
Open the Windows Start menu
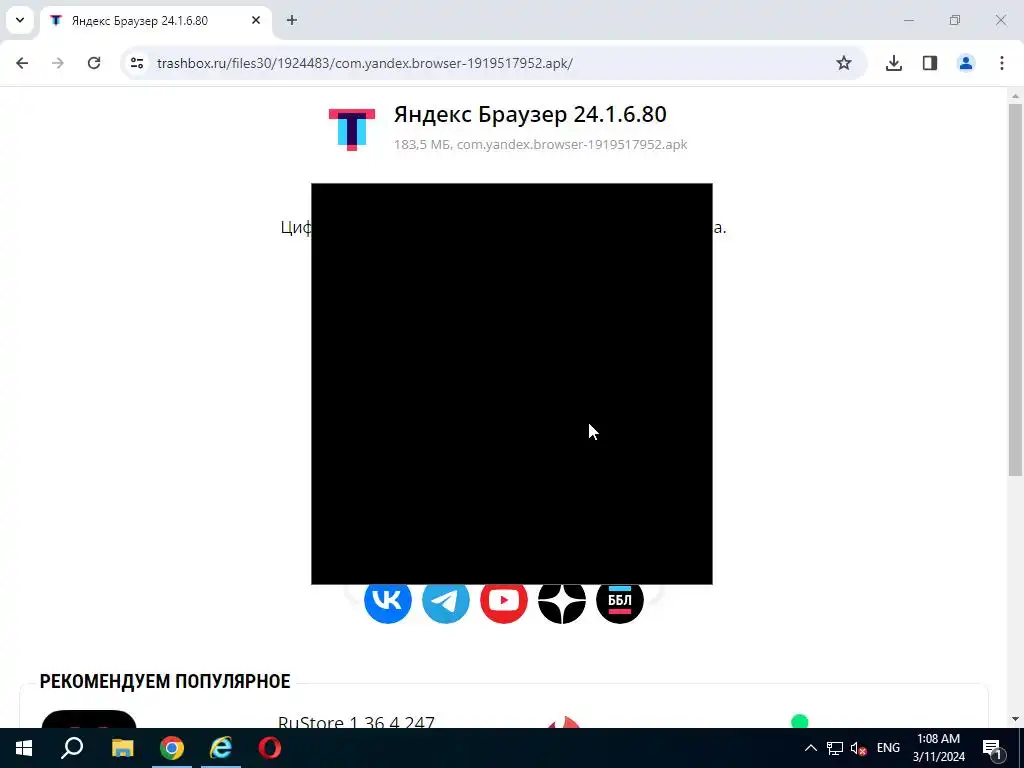[x=24, y=748]
